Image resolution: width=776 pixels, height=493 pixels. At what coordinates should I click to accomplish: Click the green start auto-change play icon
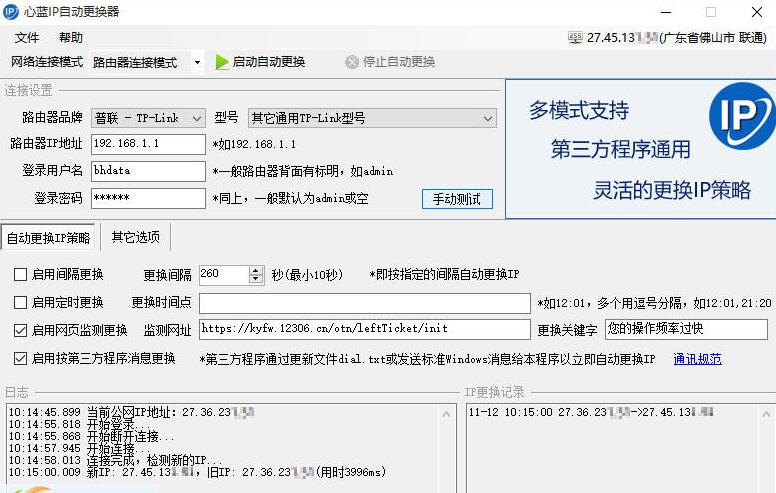(222, 62)
